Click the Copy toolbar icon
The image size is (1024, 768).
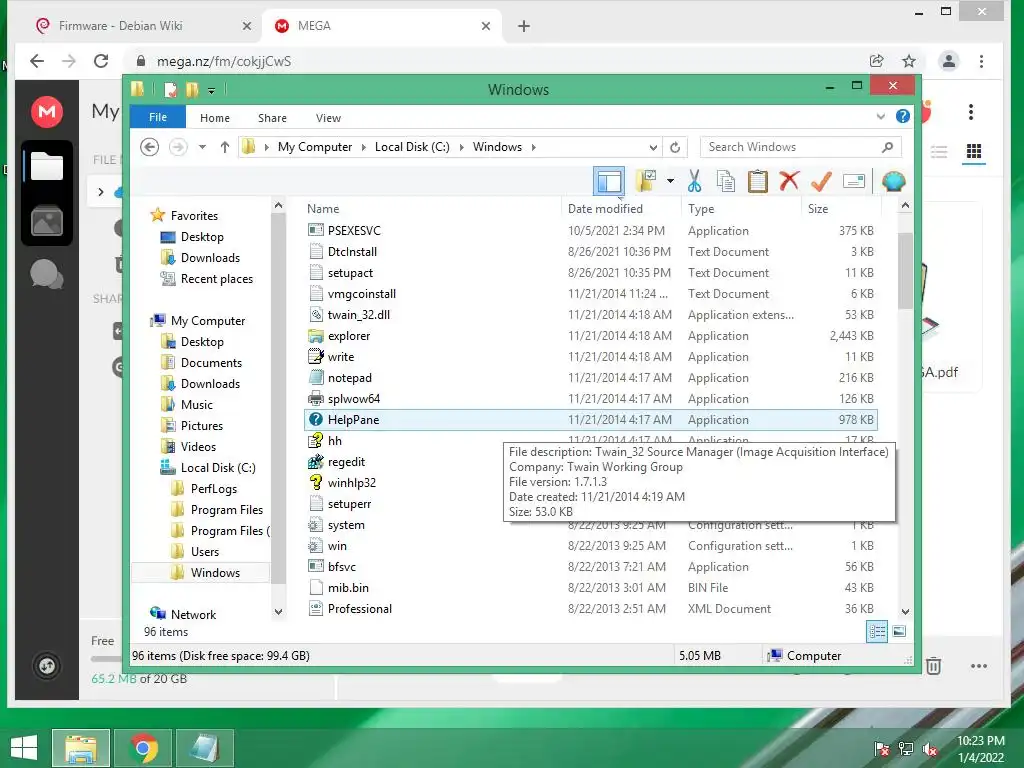pyautogui.click(x=726, y=181)
